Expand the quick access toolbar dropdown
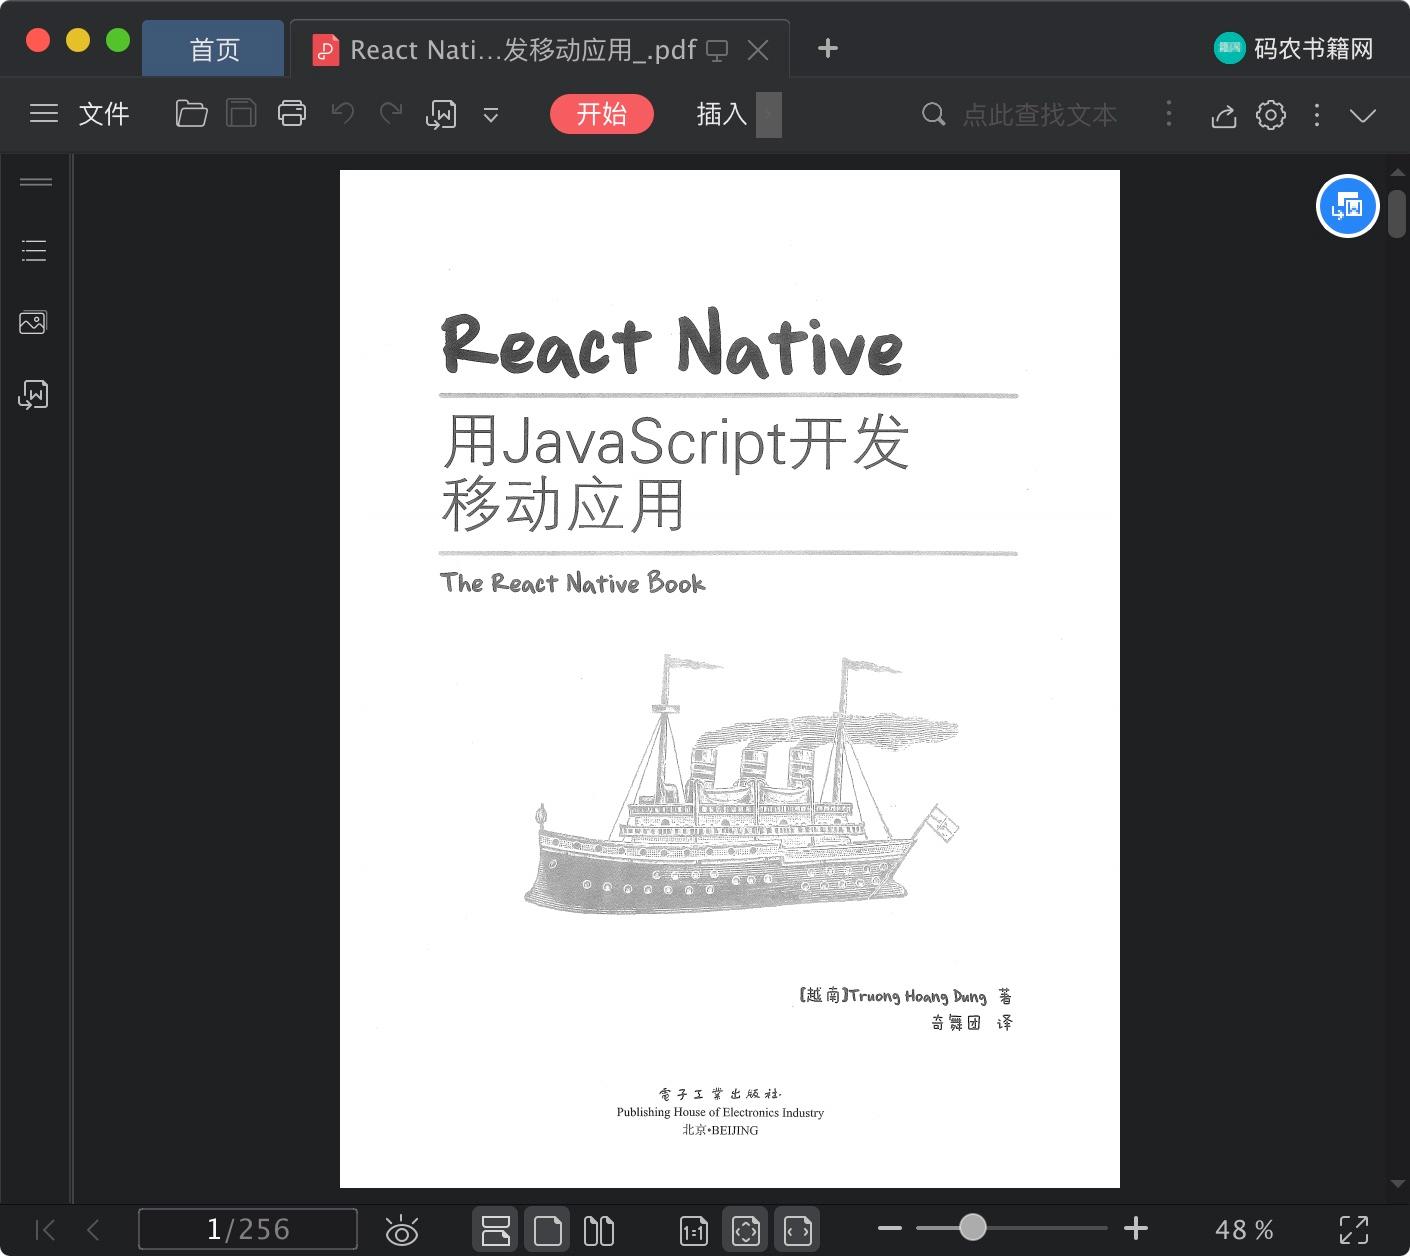This screenshot has width=1410, height=1256. (491, 115)
